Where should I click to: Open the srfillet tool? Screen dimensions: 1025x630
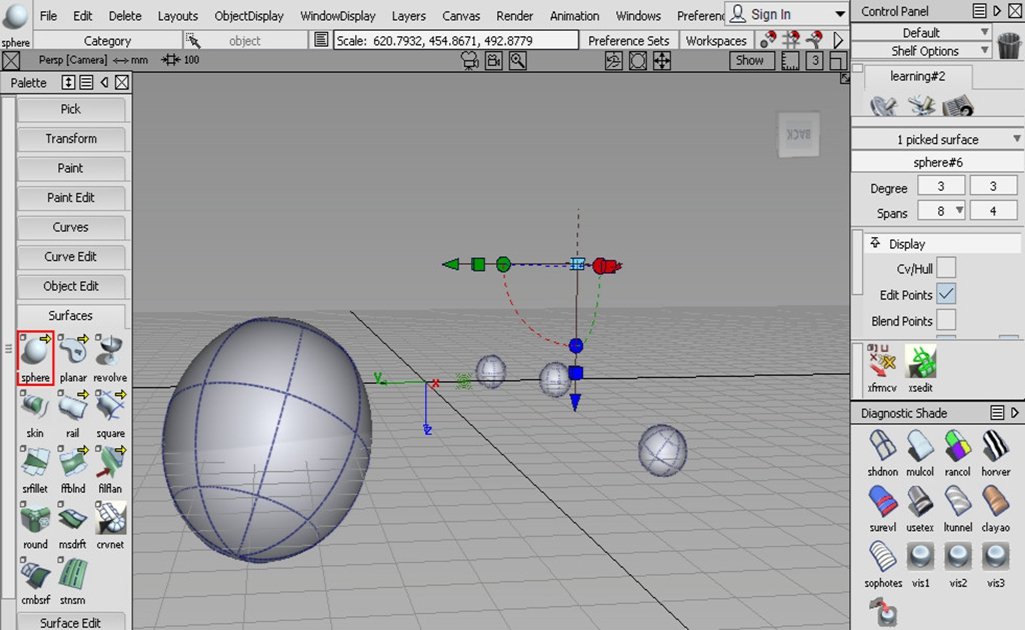coord(35,469)
